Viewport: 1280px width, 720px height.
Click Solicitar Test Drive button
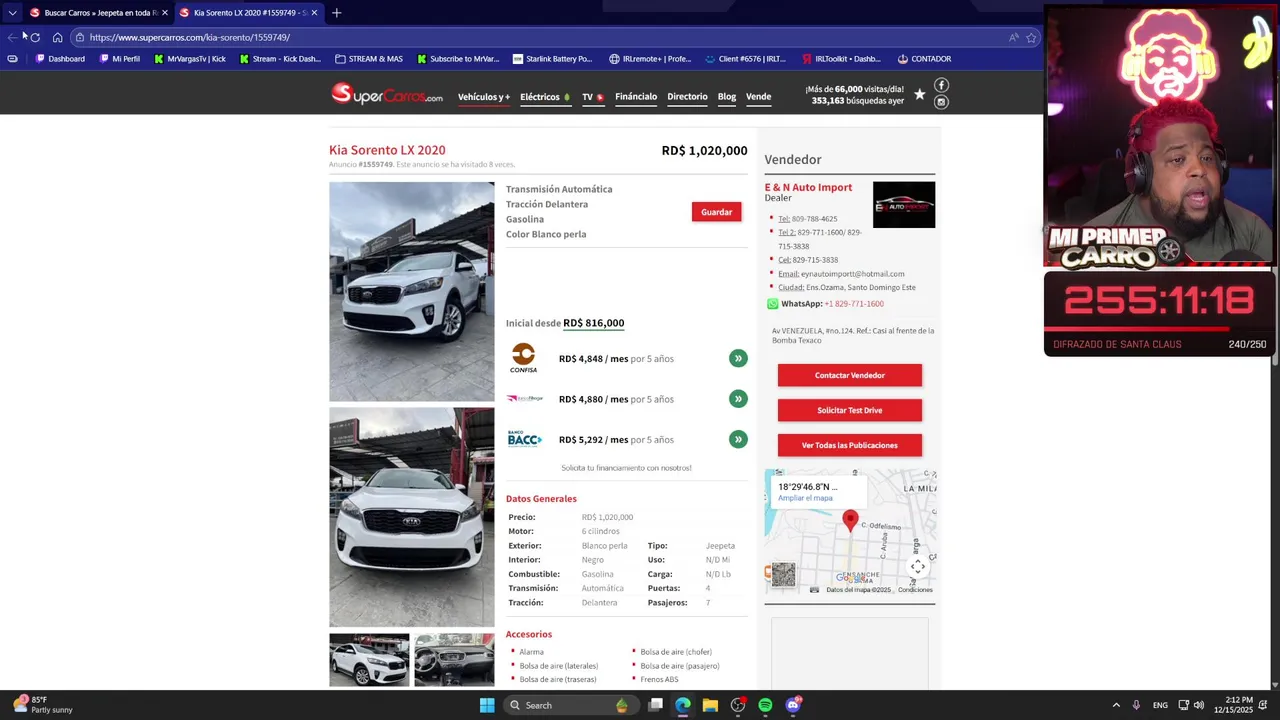[x=850, y=410]
